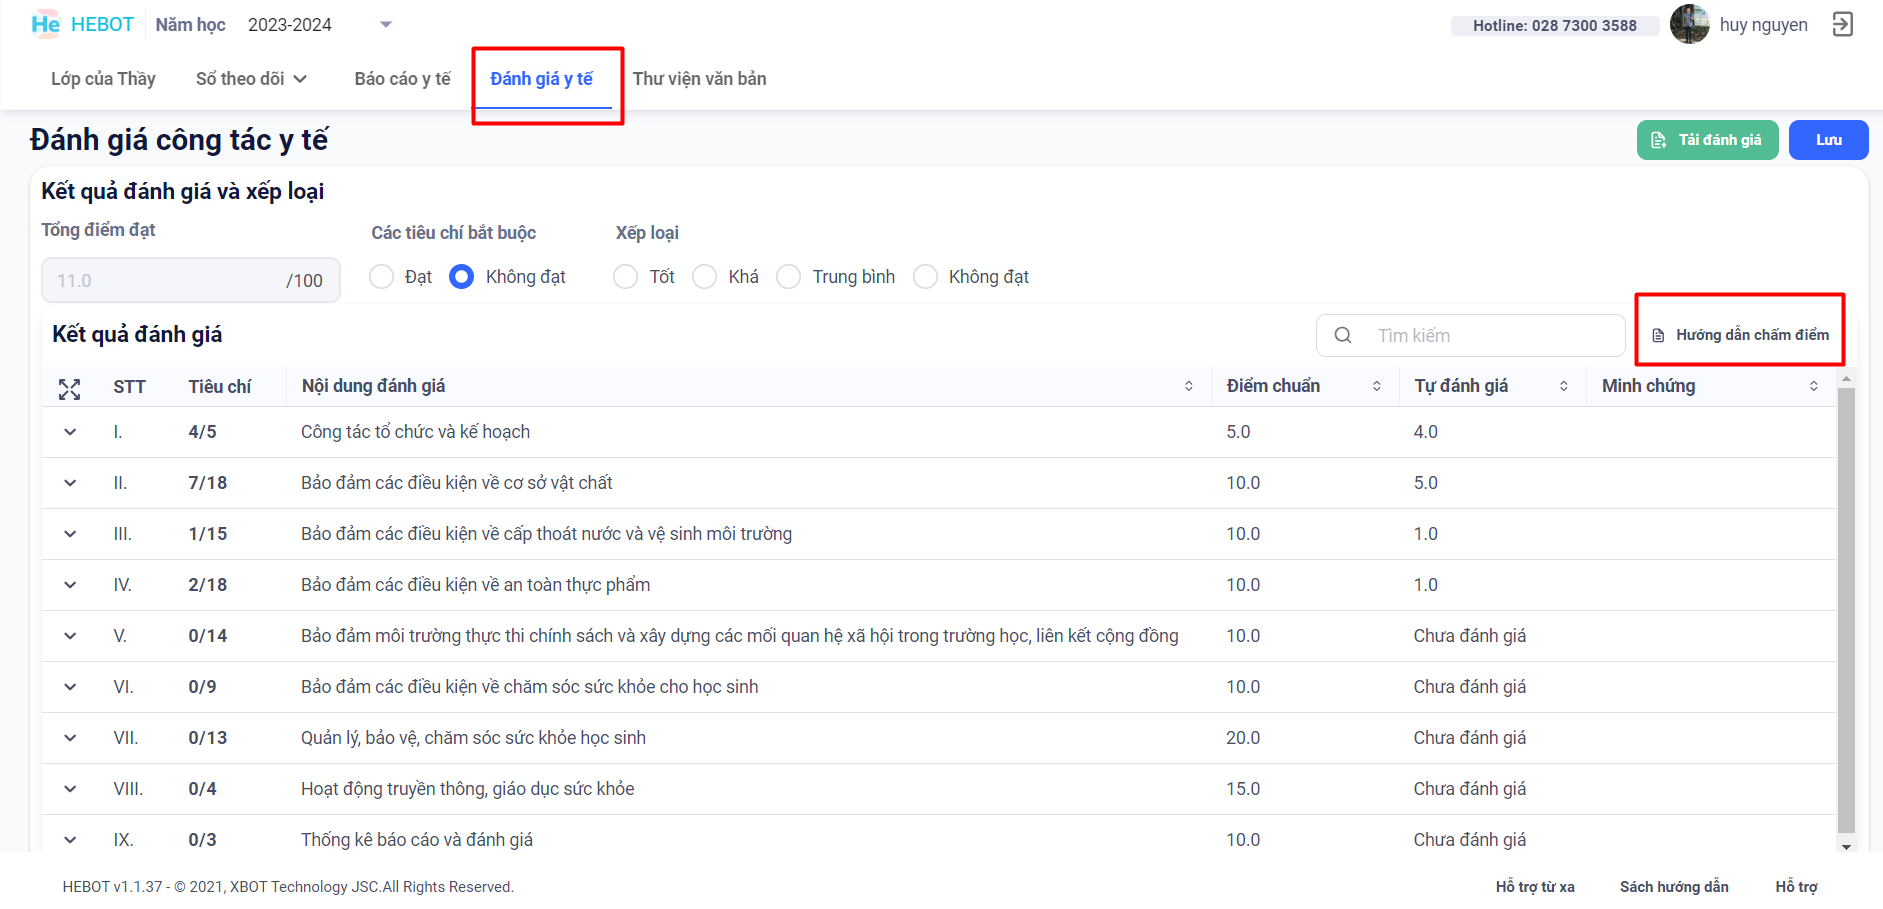Open the Báo cáo y tế tab
Screen dimensions: 1883x909
coord(402,79)
